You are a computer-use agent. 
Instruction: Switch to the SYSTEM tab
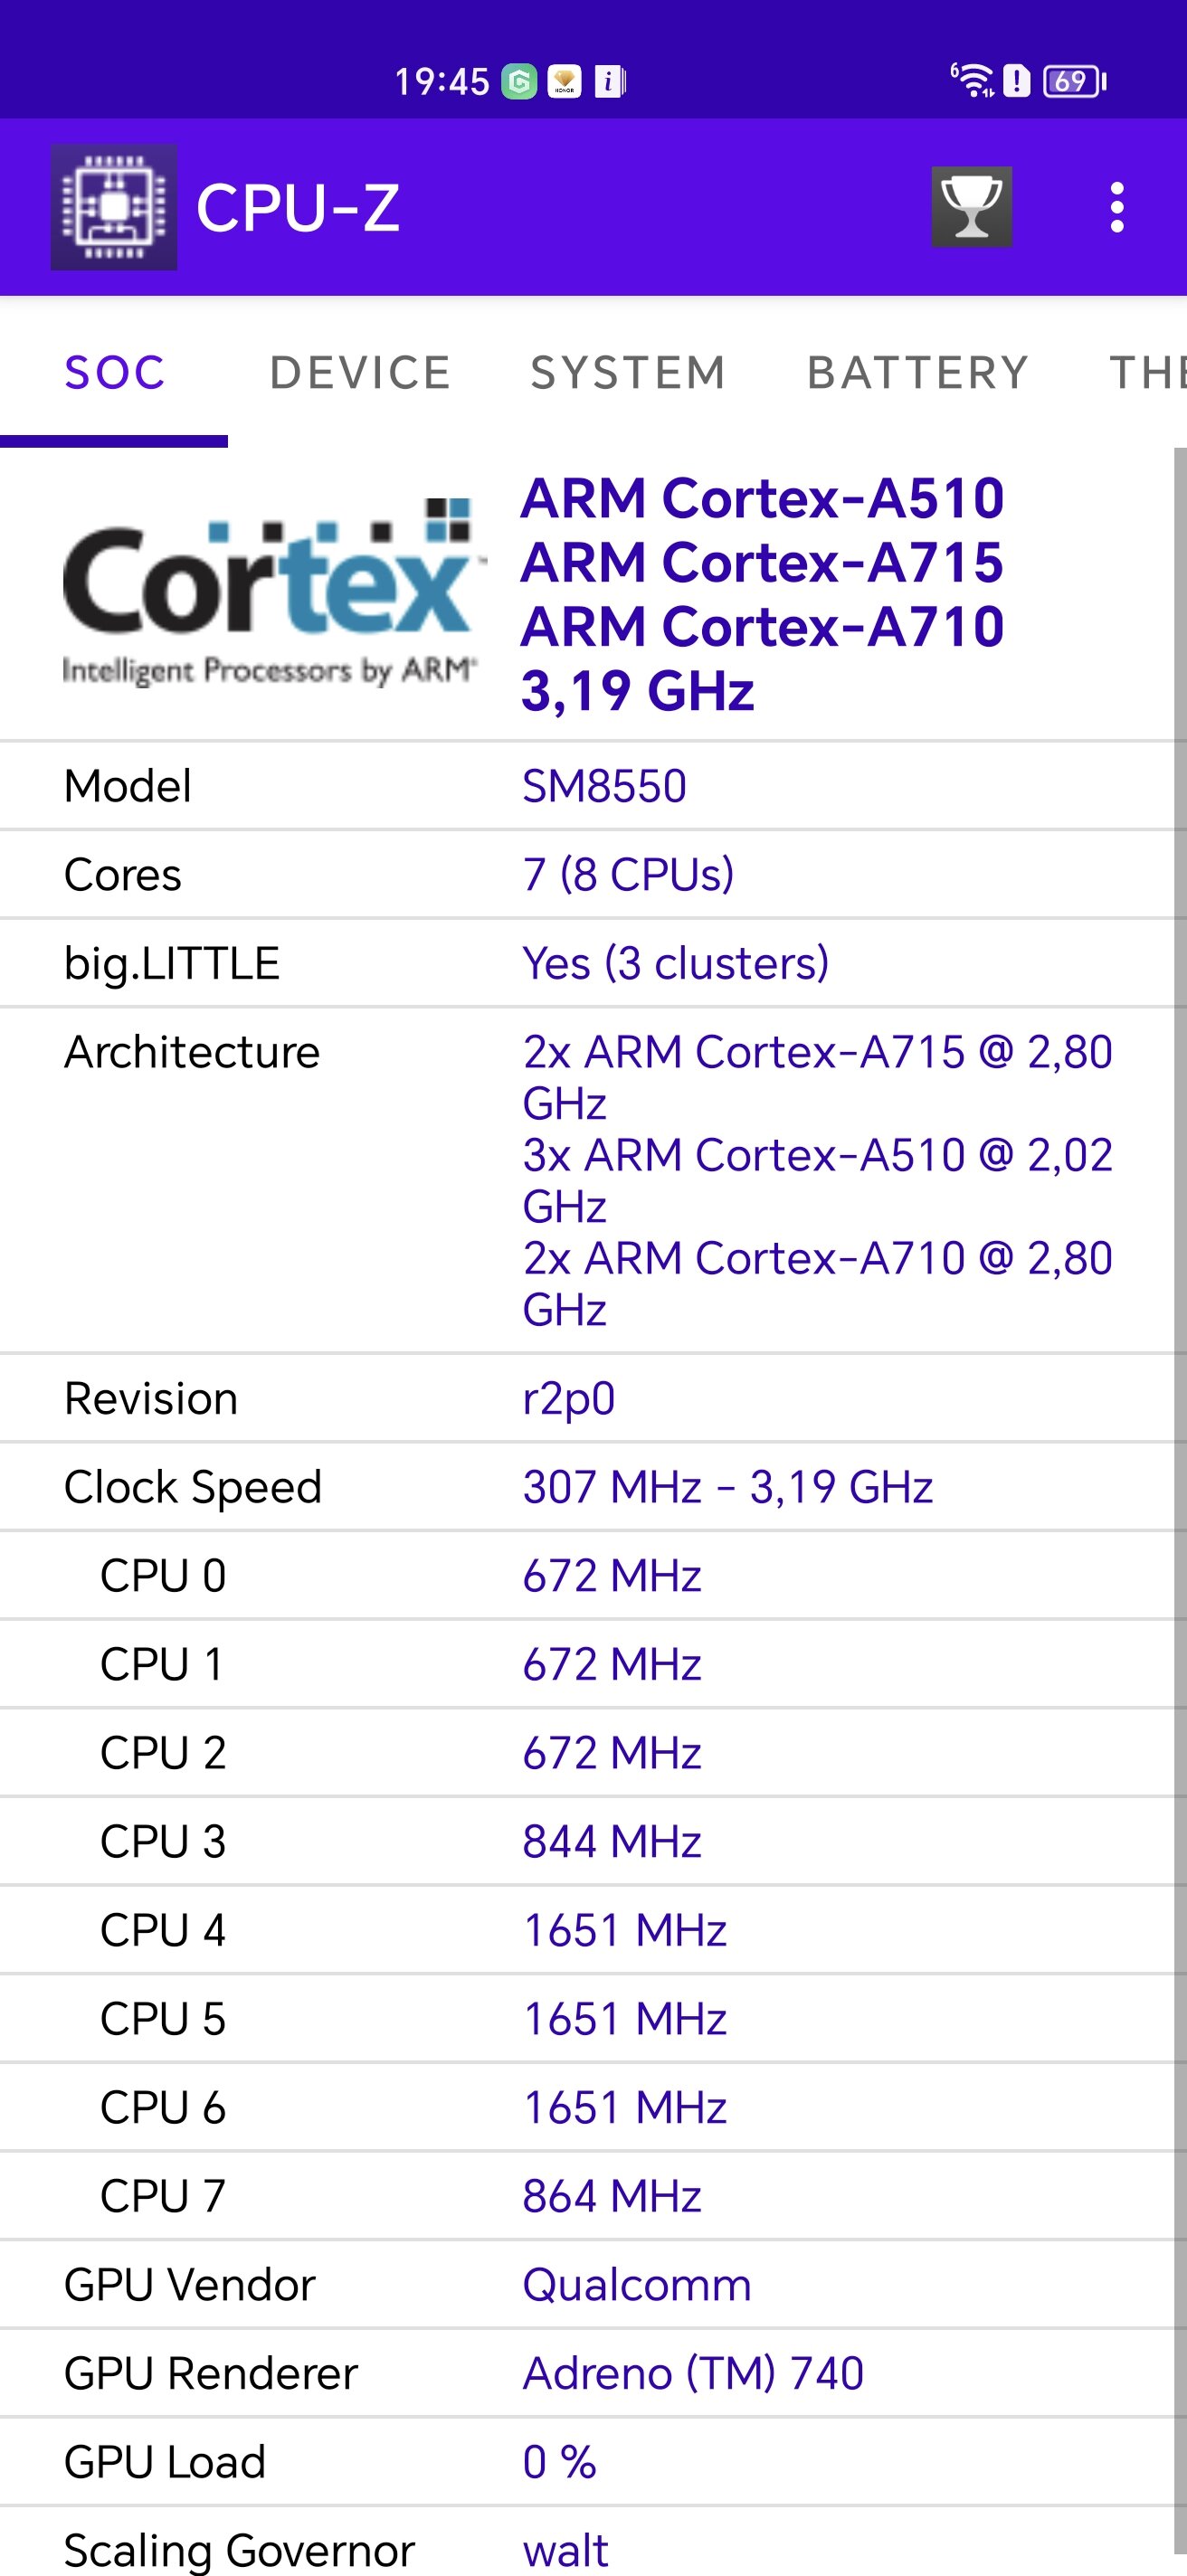627,373
